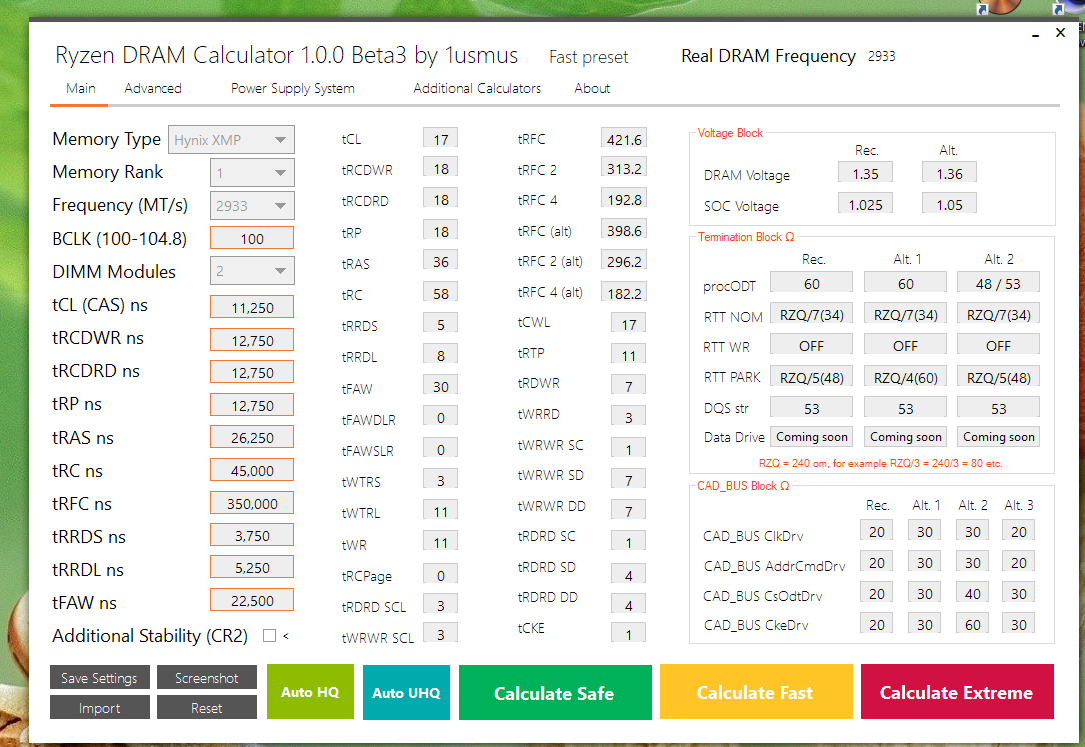Click the recommended DRAM Voltage 1.35

click(x=865, y=173)
